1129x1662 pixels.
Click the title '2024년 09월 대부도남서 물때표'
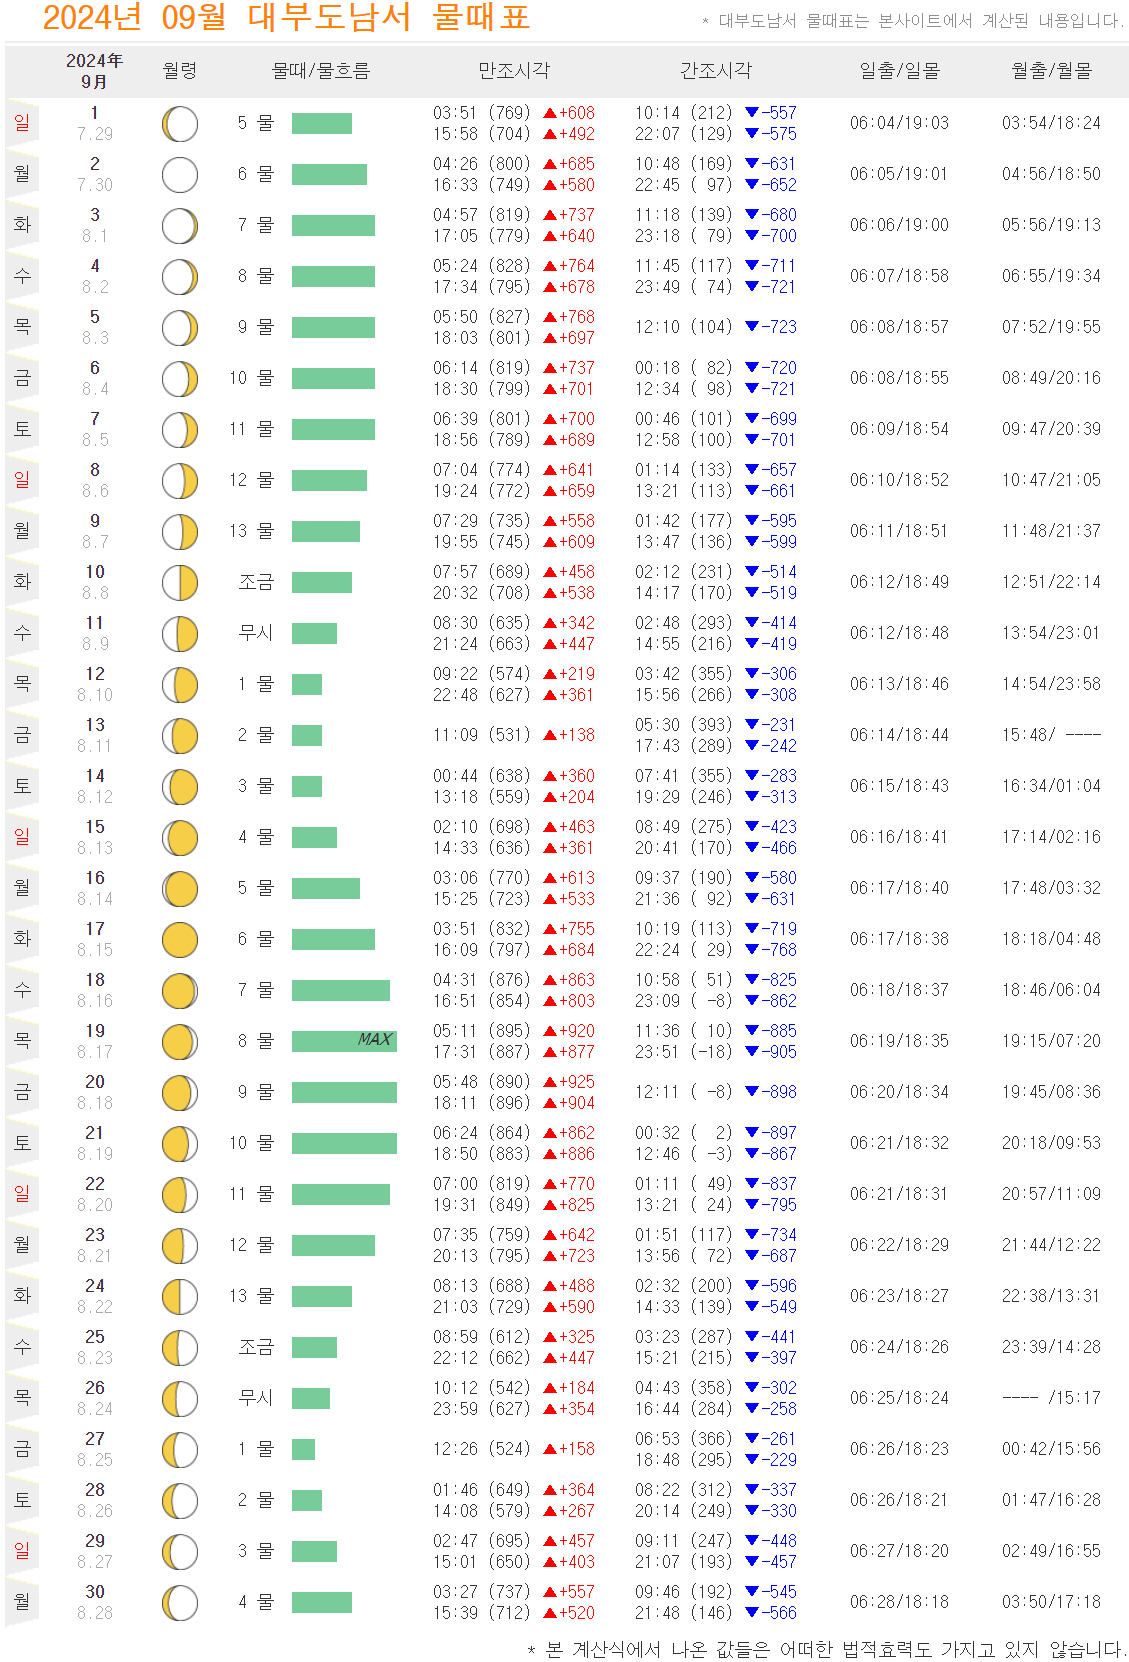pos(286,17)
